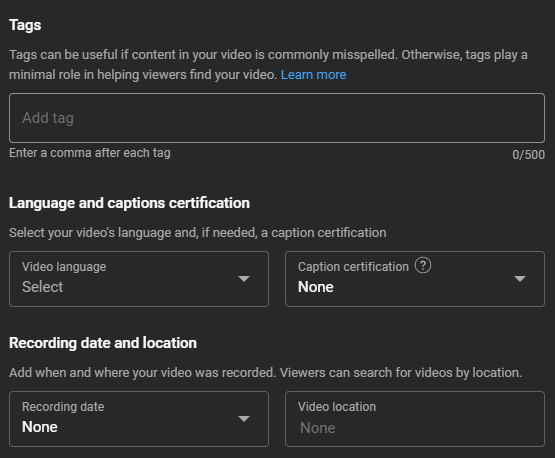This screenshot has width=555, height=458.
Task: Click 'Select your video's language' description text
Action: point(198,233)
